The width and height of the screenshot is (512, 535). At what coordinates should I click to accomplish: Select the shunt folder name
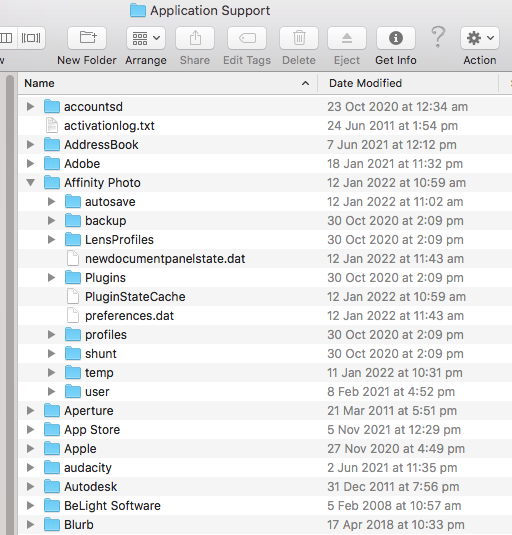pyautogui.click(x=101, y=354)
